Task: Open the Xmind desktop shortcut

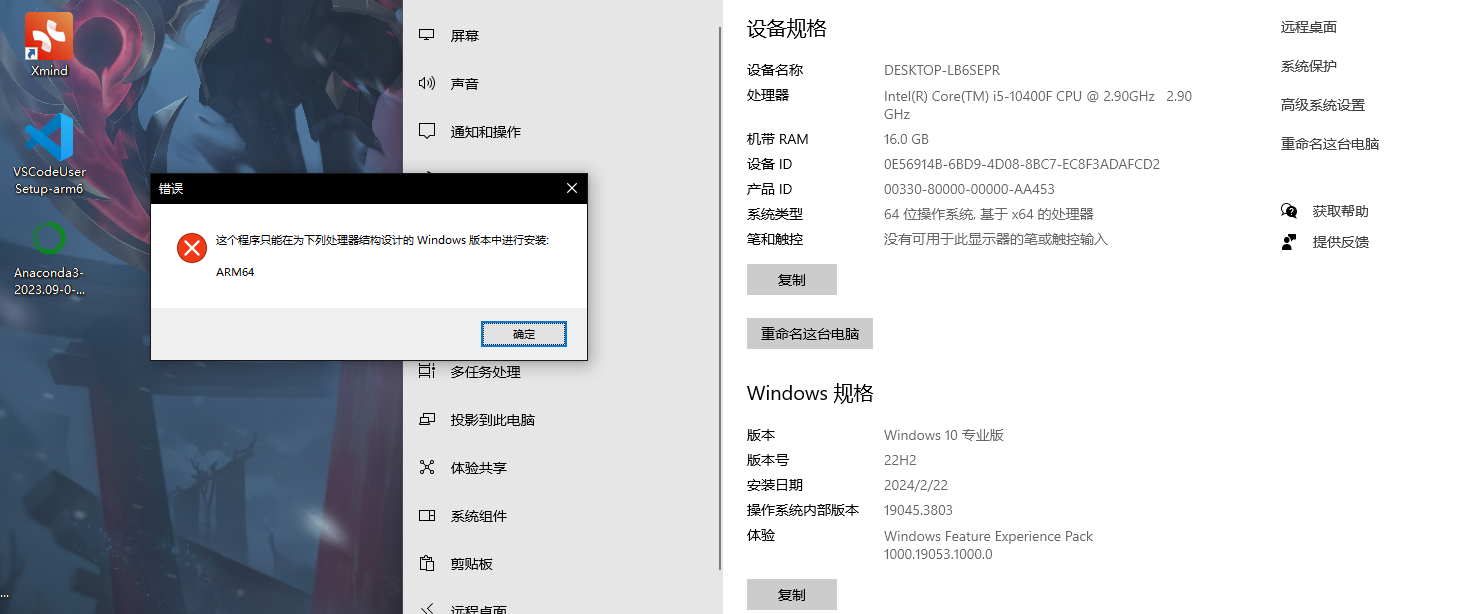Action: tap(49, 45)
